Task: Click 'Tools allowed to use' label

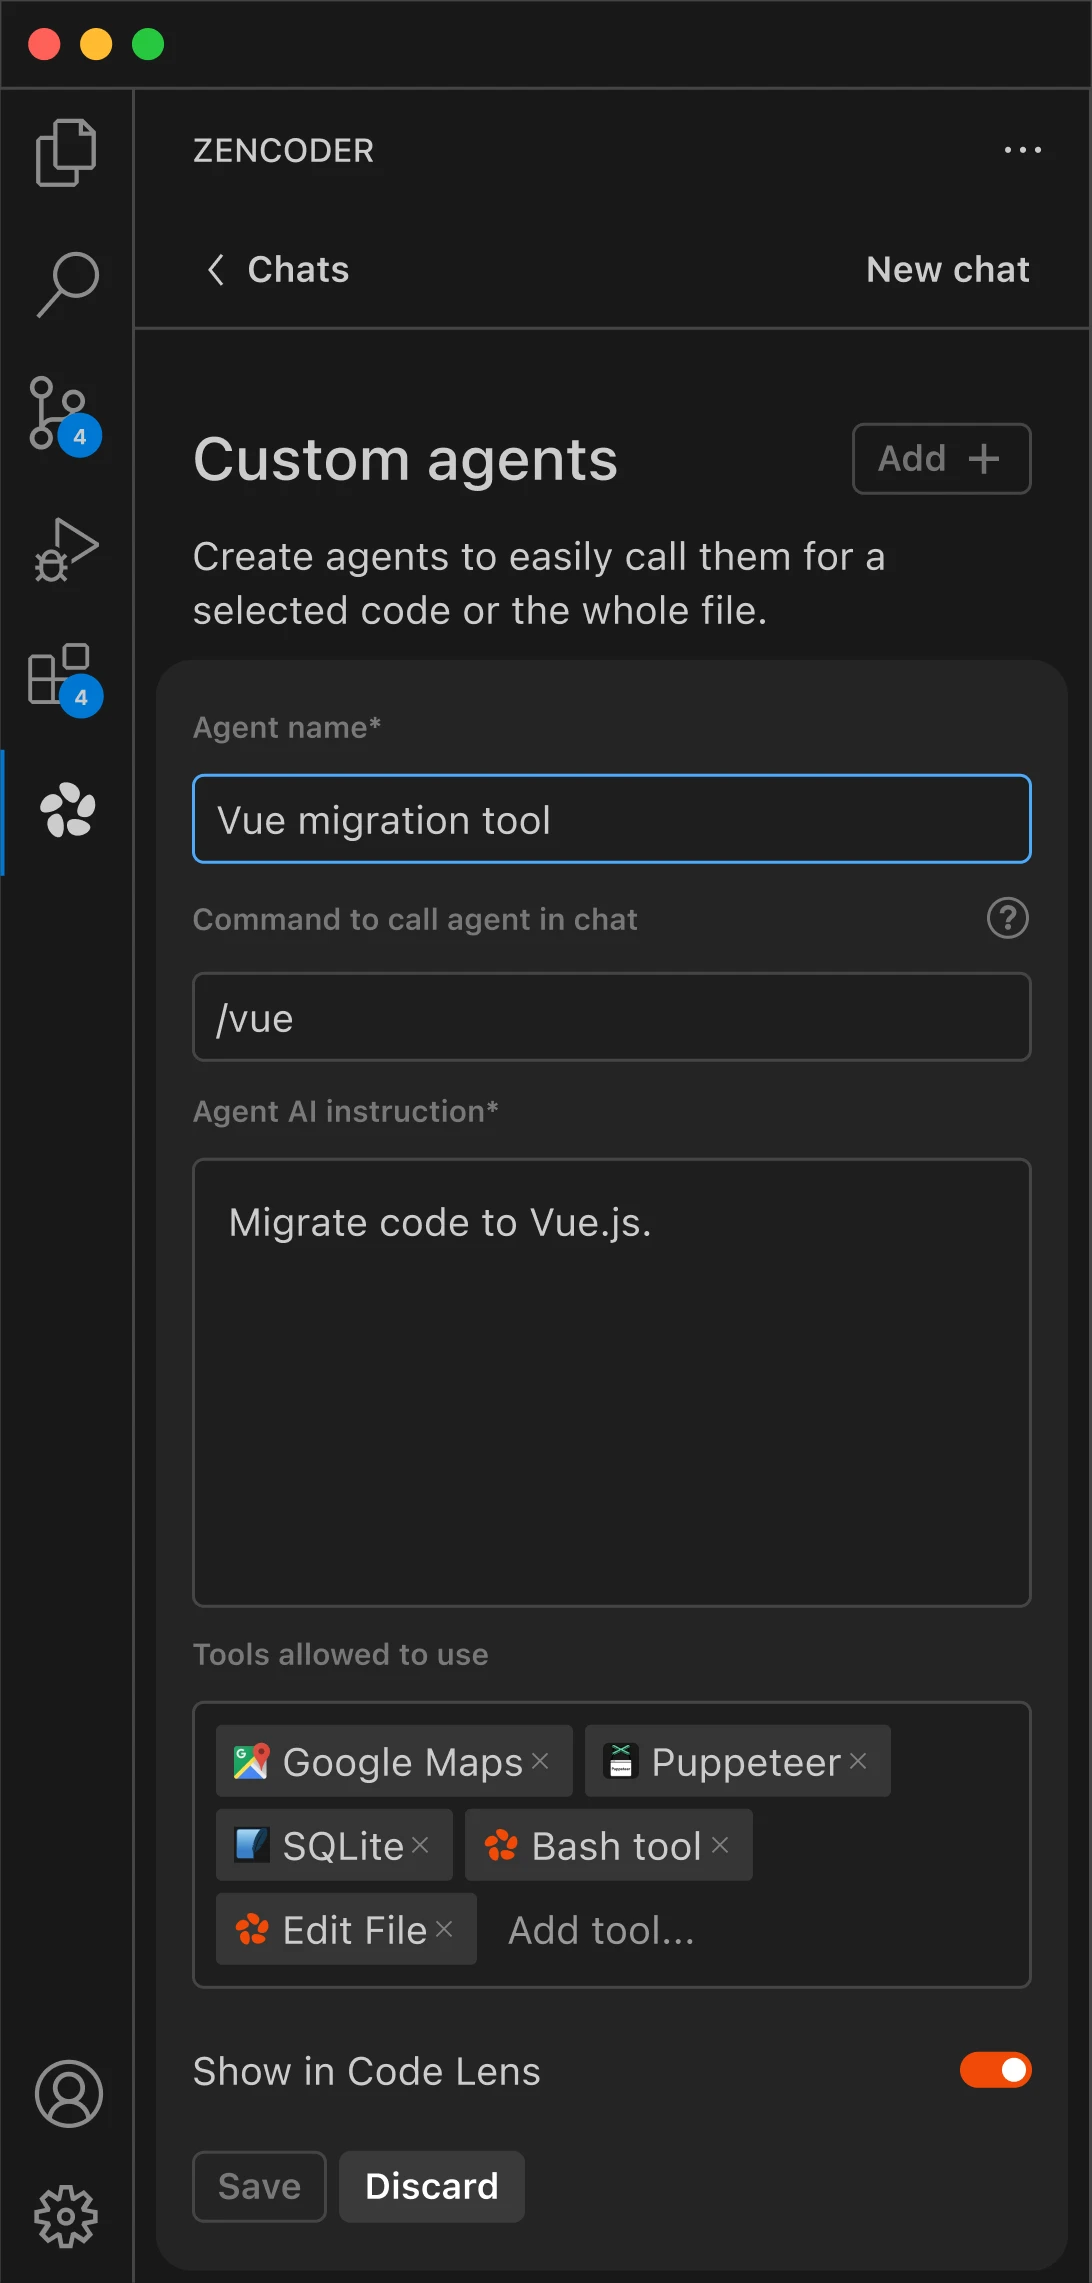Action: (340, 1654)
